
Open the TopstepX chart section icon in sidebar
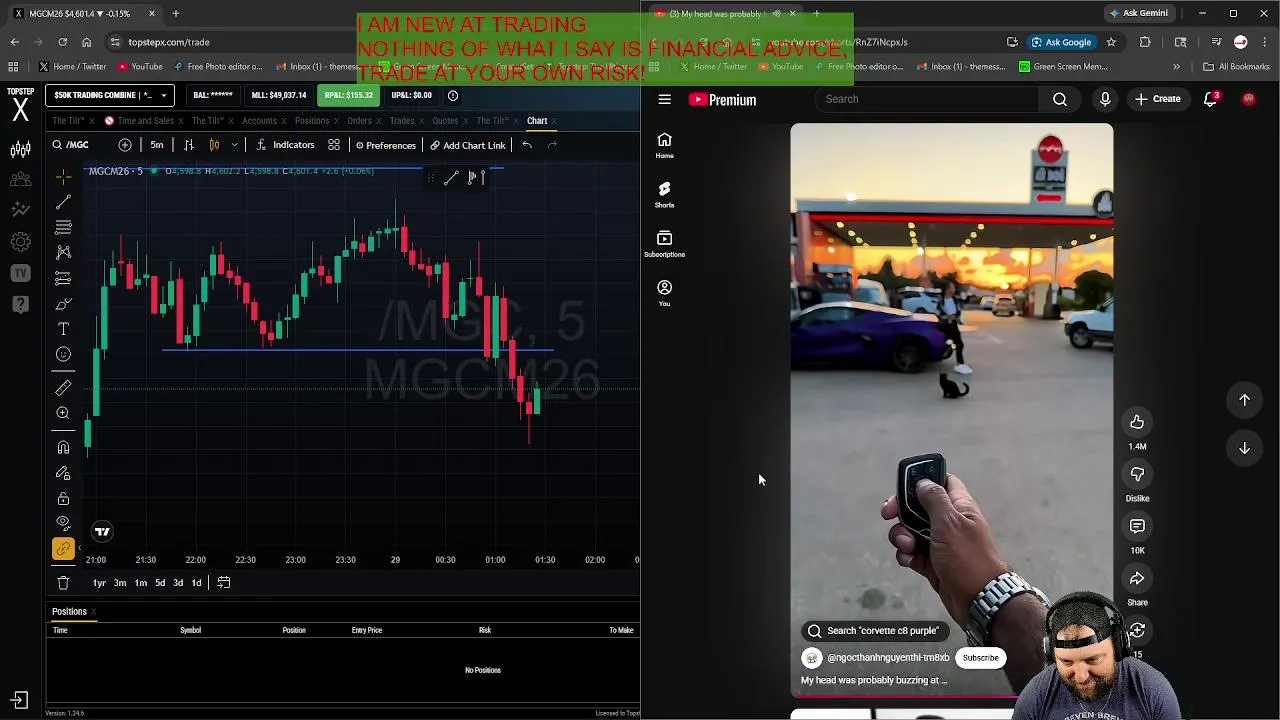click(20, 149)
